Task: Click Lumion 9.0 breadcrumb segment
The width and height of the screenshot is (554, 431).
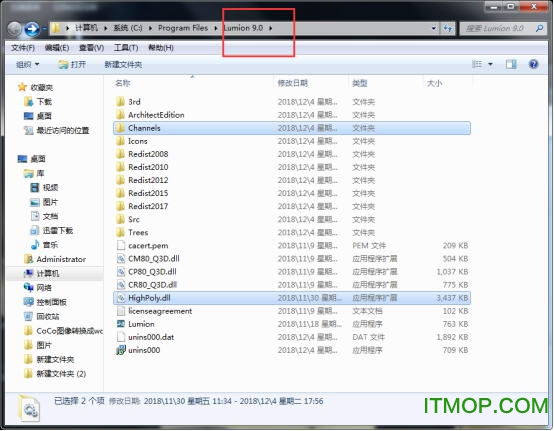Action: [243, 28]
